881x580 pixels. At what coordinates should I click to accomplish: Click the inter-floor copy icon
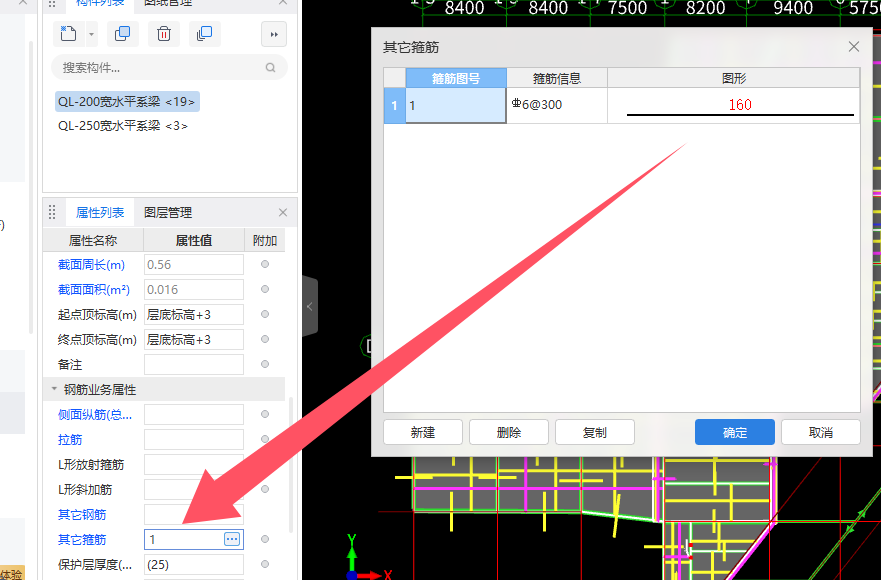[x=205, y=34]
